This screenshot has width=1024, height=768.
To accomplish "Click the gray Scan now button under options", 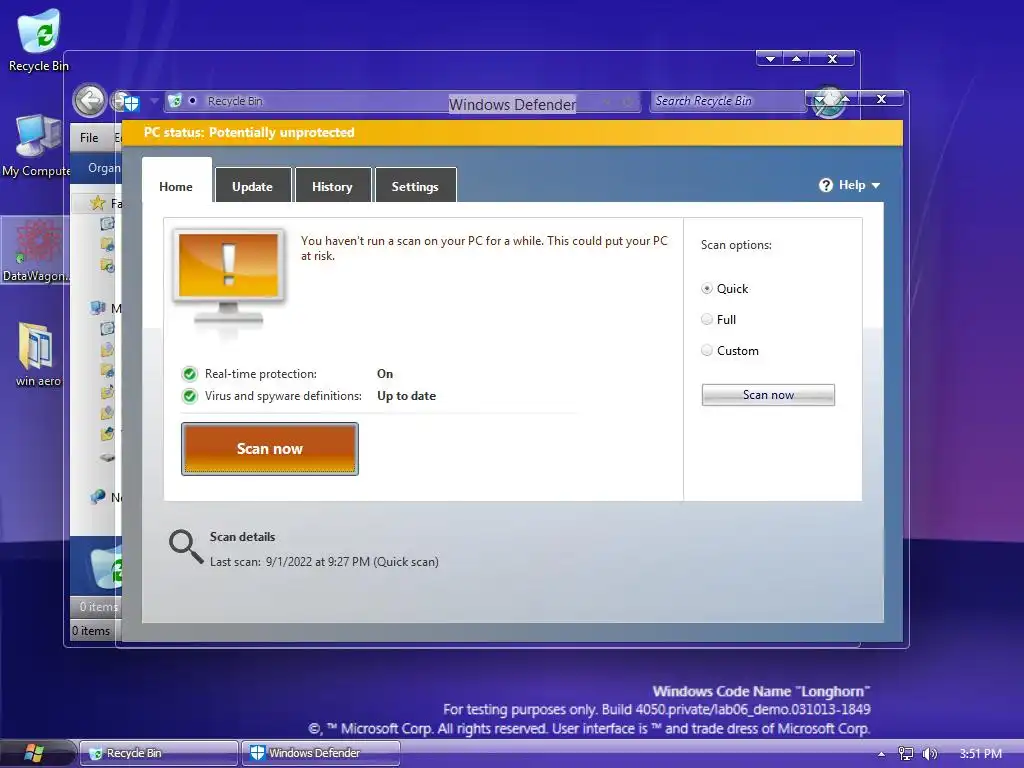I will (768, 394).
